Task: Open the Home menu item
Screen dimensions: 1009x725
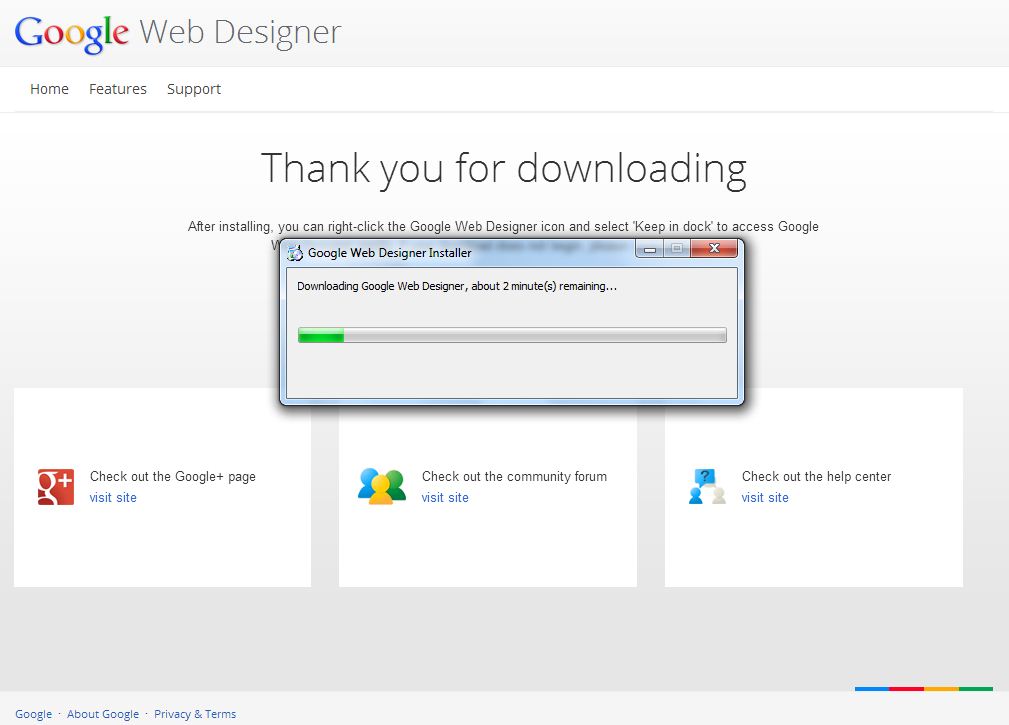Action: (x=49, y=89)
